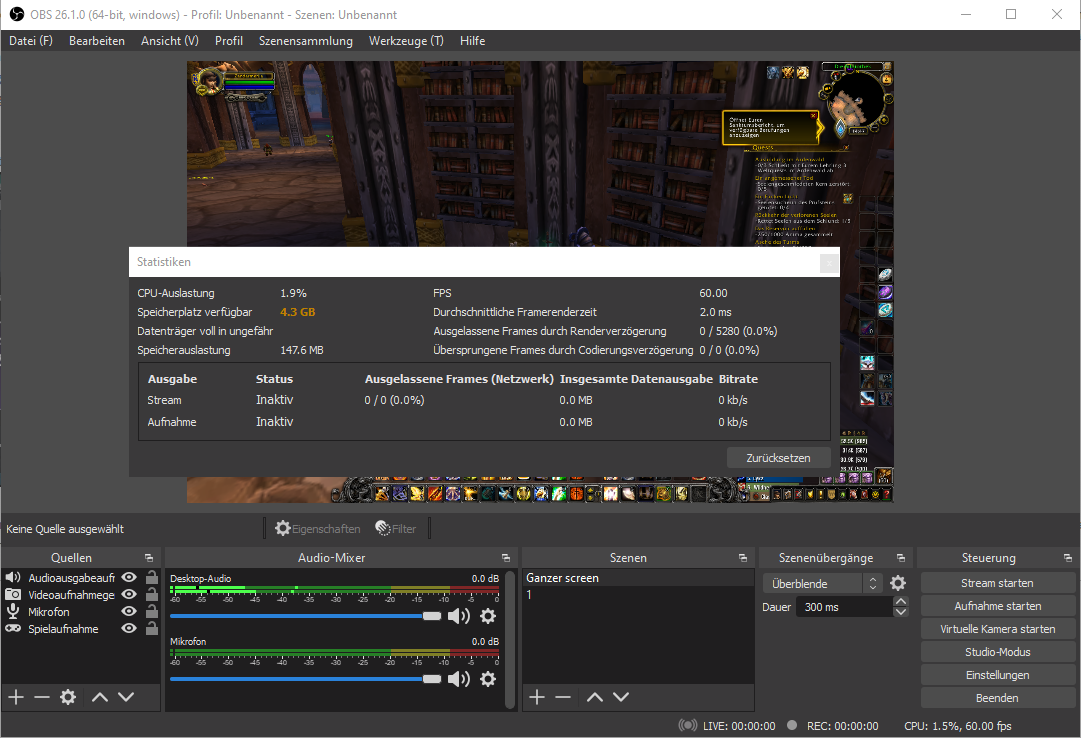Lock the Videoaufnahmegerät source

click(152, 595)
